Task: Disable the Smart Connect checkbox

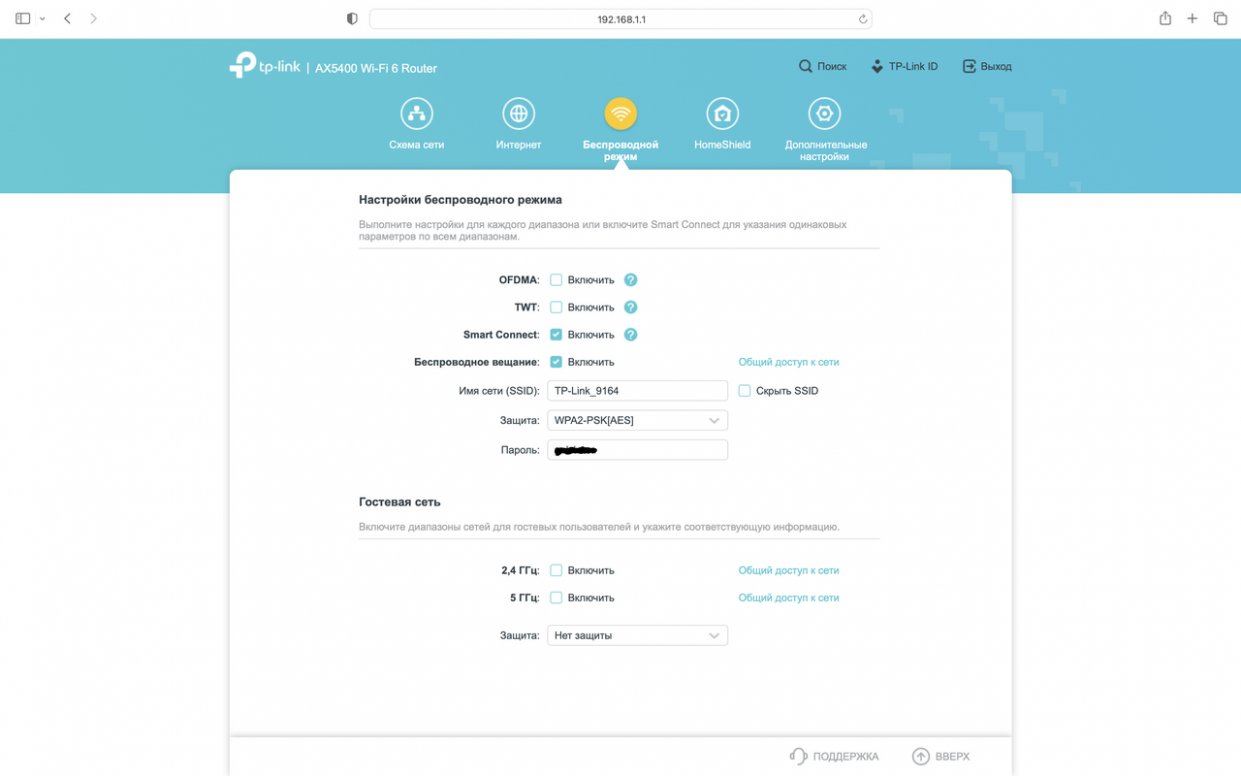Action: click(x=556, y=335)
